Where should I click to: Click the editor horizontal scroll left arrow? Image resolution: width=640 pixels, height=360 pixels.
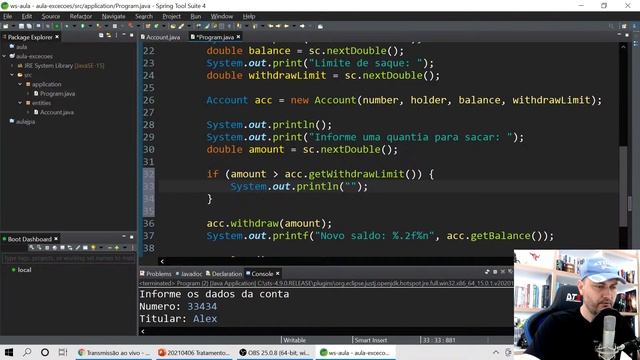162,261
